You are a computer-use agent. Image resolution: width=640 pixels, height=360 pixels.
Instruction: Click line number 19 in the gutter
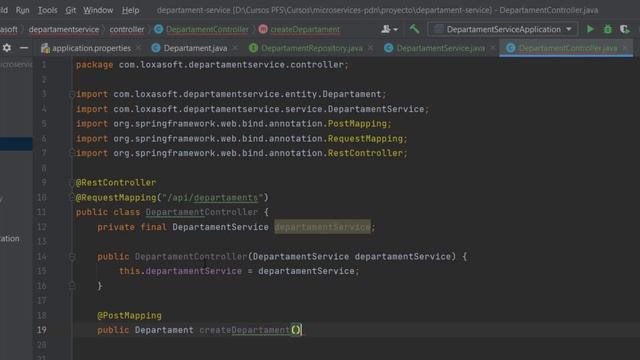point(42,330)
